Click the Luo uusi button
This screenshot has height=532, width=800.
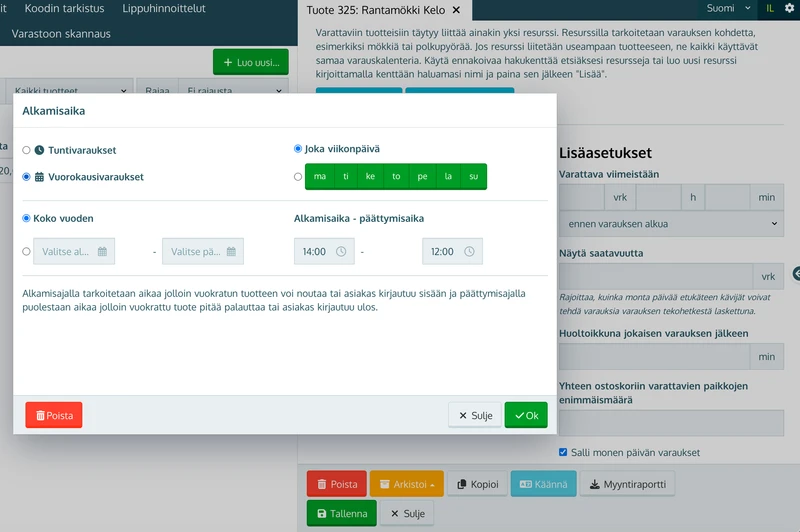tap(251, 62)
